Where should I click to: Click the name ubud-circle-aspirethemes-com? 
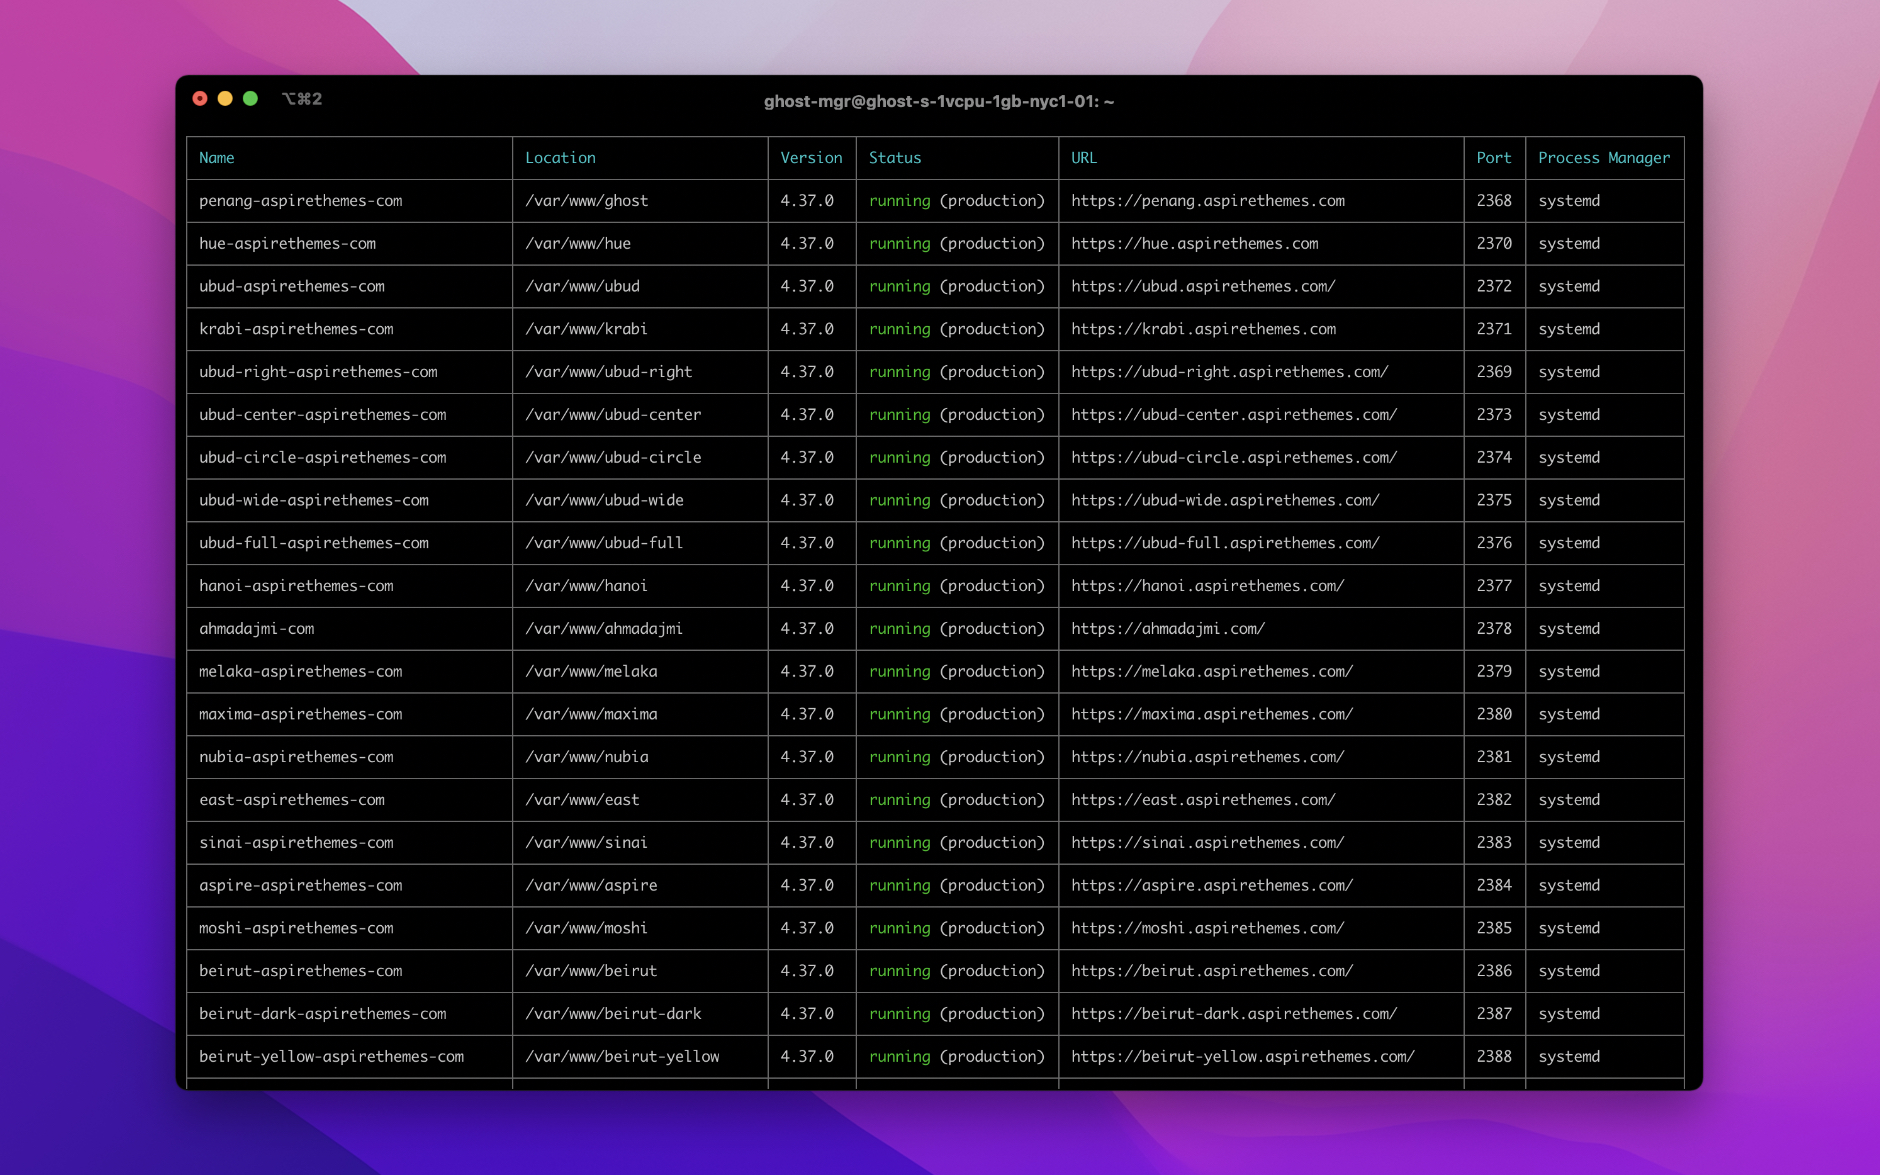(322, 458)
